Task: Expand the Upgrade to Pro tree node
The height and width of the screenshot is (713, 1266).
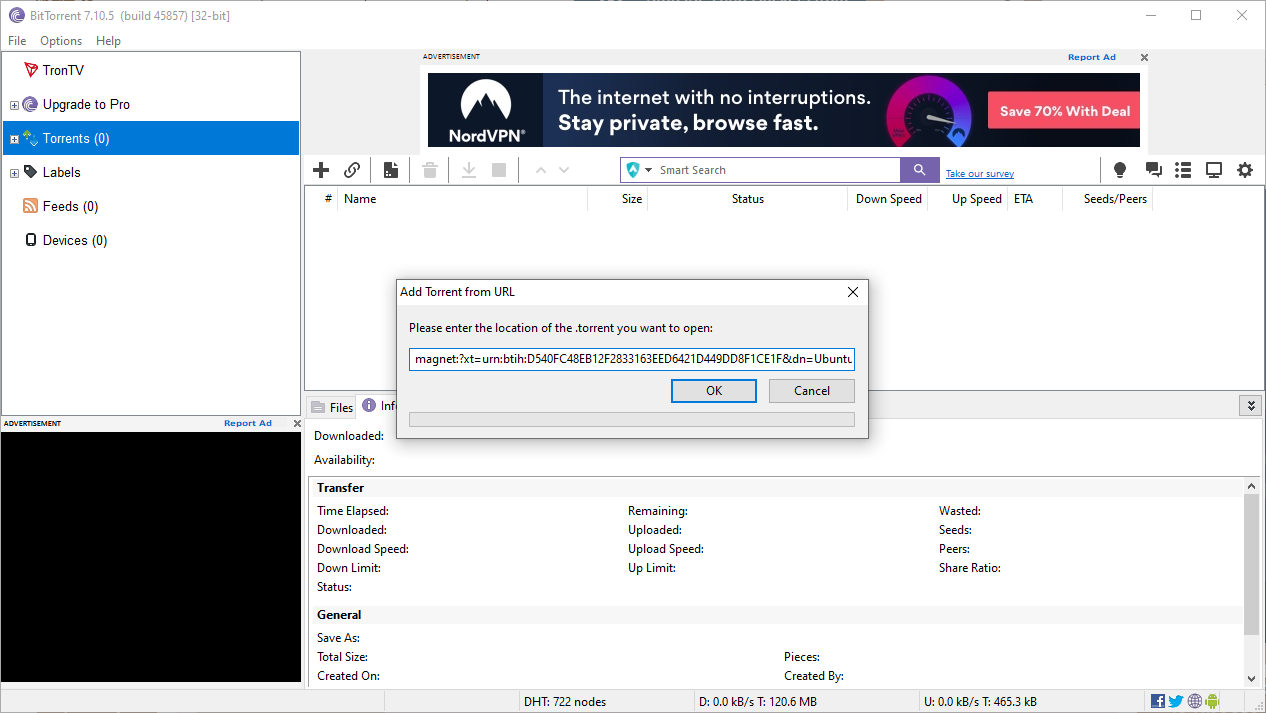Action: coord(14,105)
